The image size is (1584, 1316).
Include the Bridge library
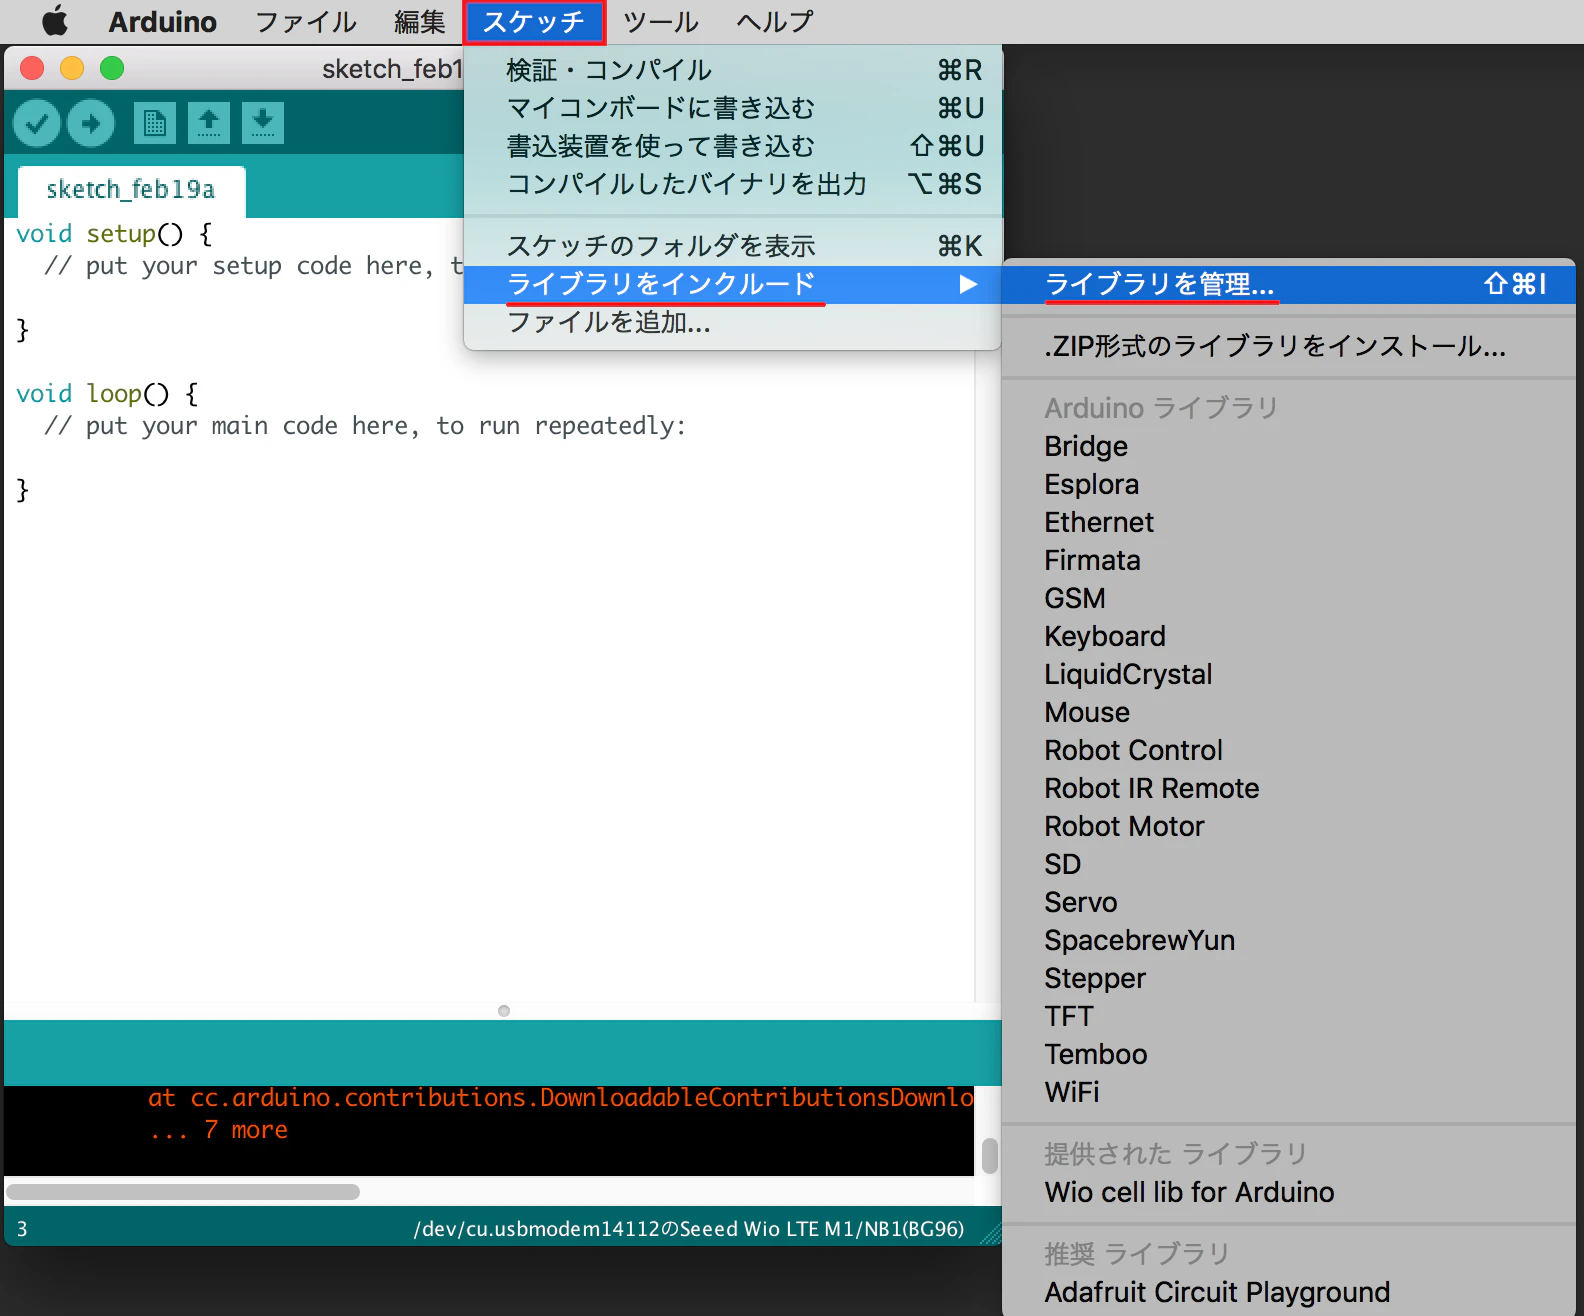coord(1289,446)
